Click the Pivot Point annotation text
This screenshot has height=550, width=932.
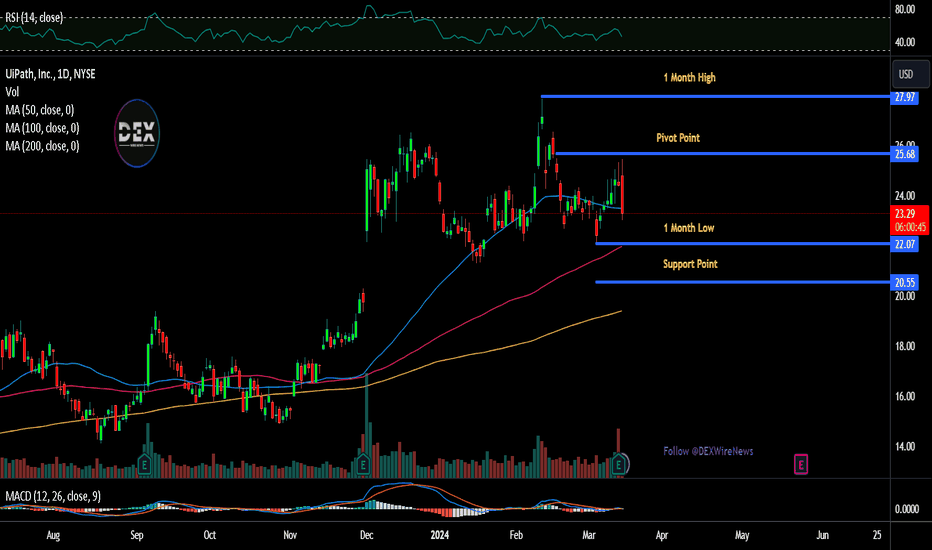(x=678, y=137)
